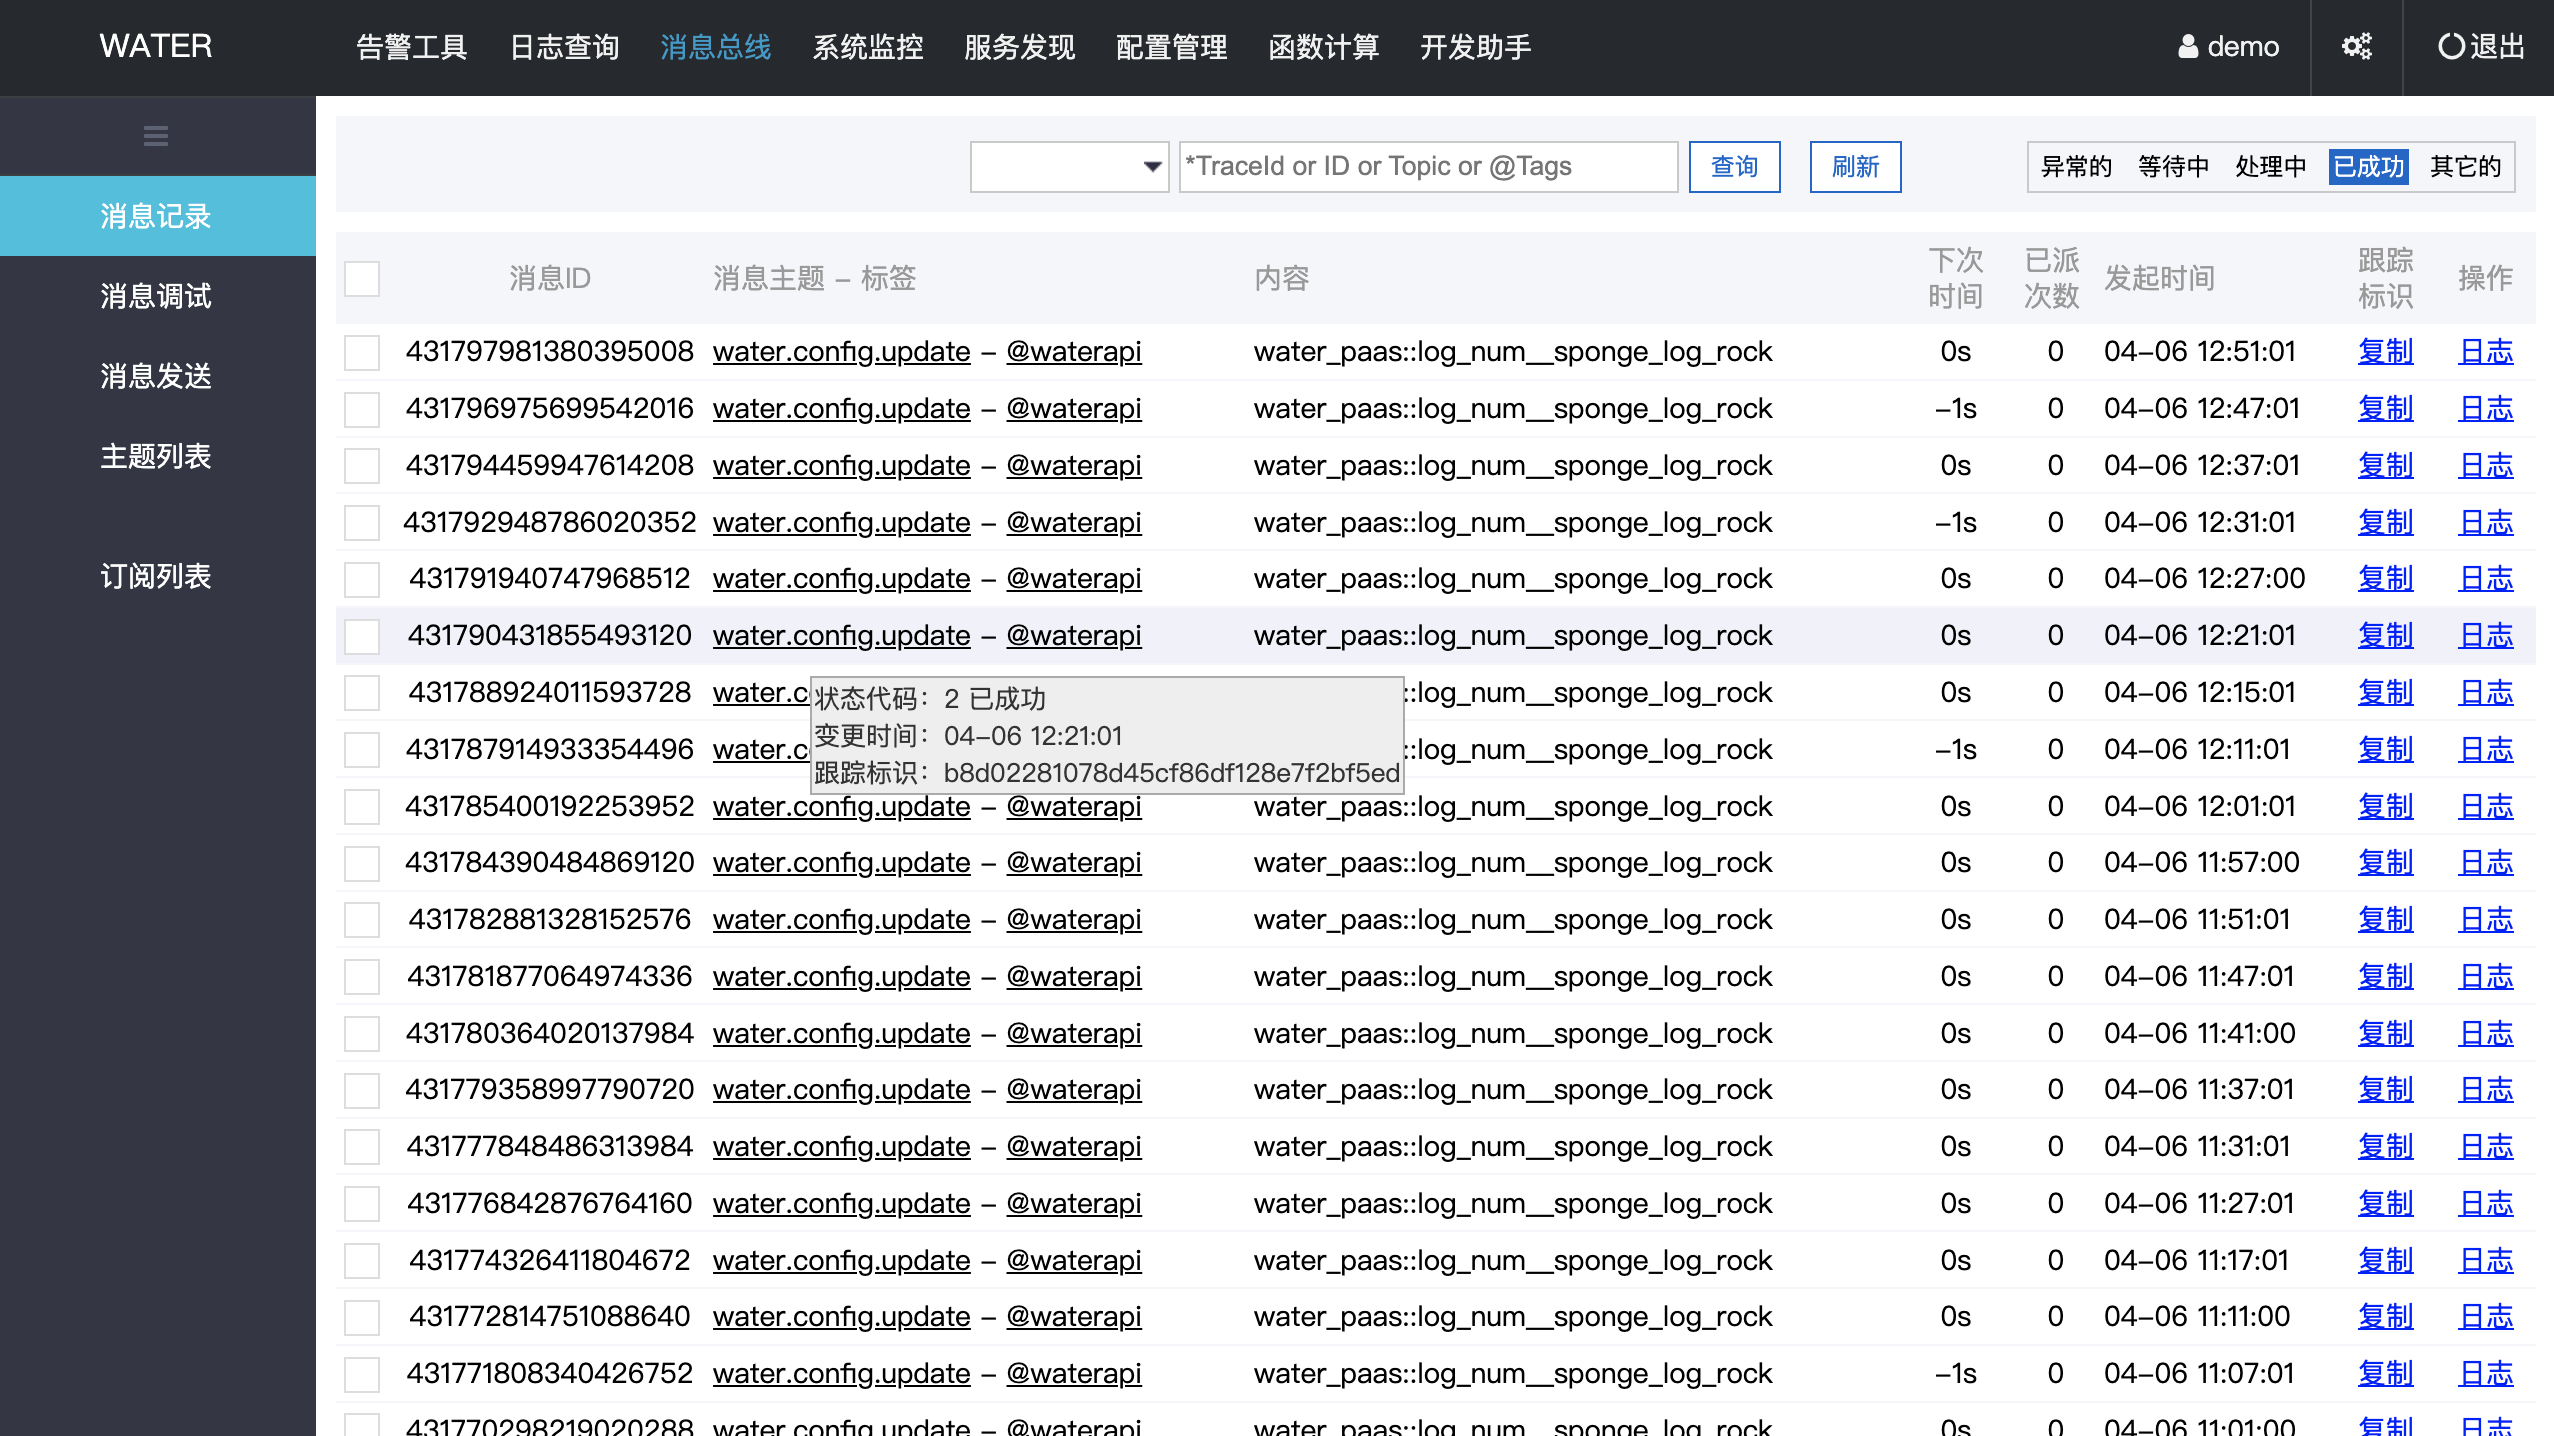Open 服务发现 menu
2554x1436 pixels.
tap(1020, 47)
